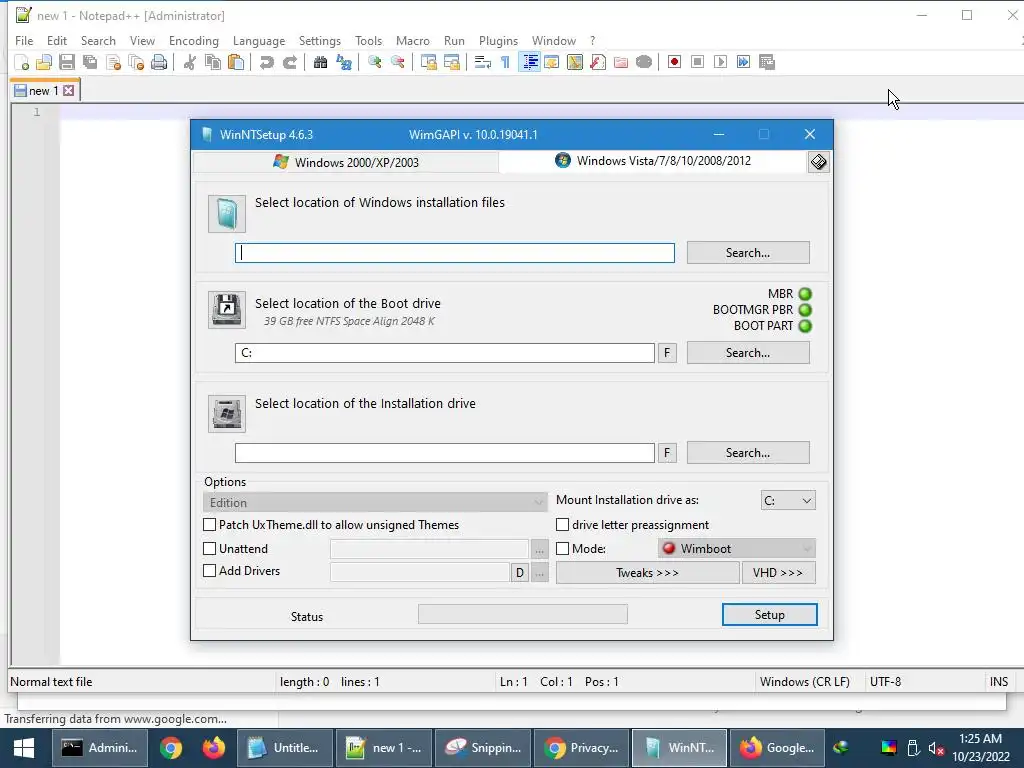This screenshot has height=768, width=1024.
Task: Click the Save All toolbar icon
Action: click(x=89, y=62)
